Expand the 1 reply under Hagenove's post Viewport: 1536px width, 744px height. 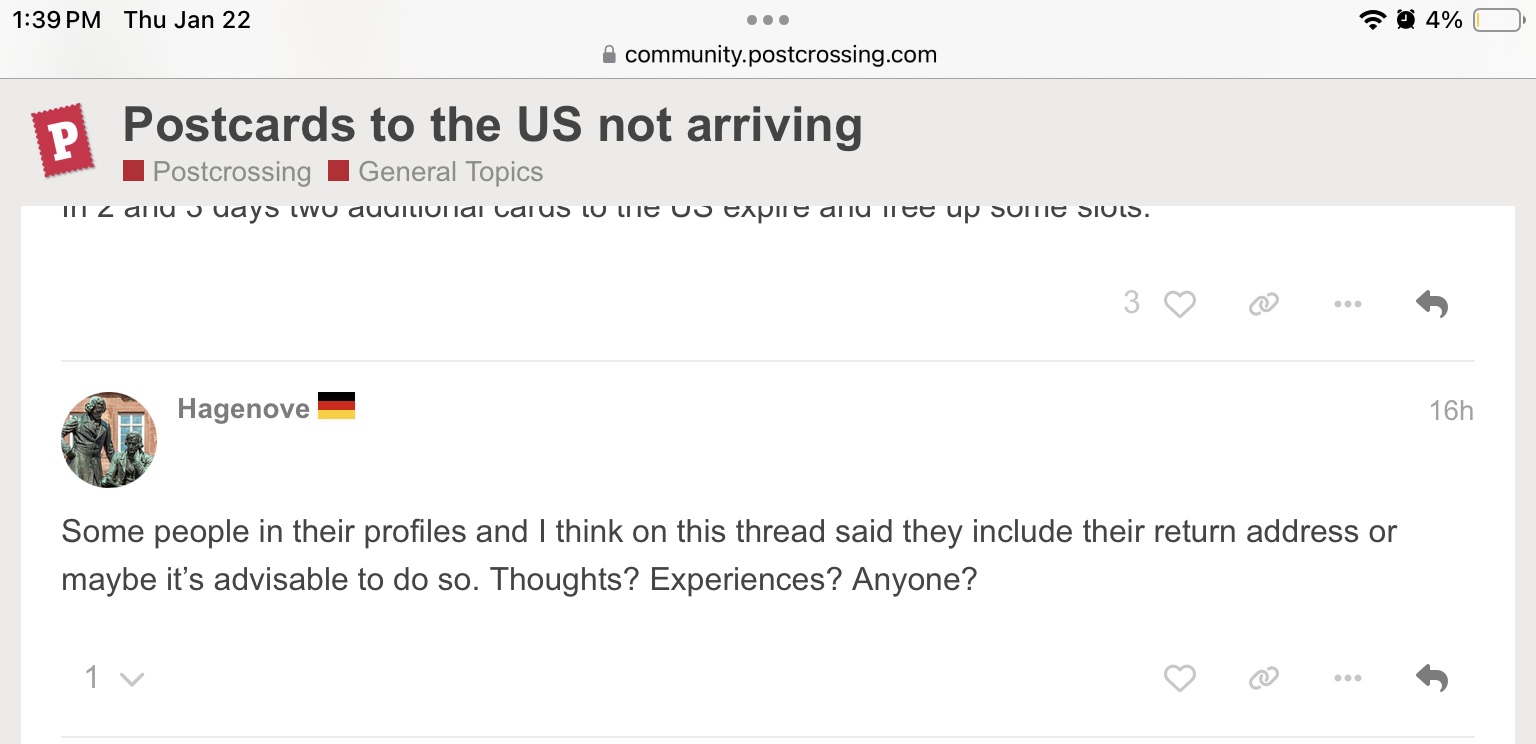[114, 679]
